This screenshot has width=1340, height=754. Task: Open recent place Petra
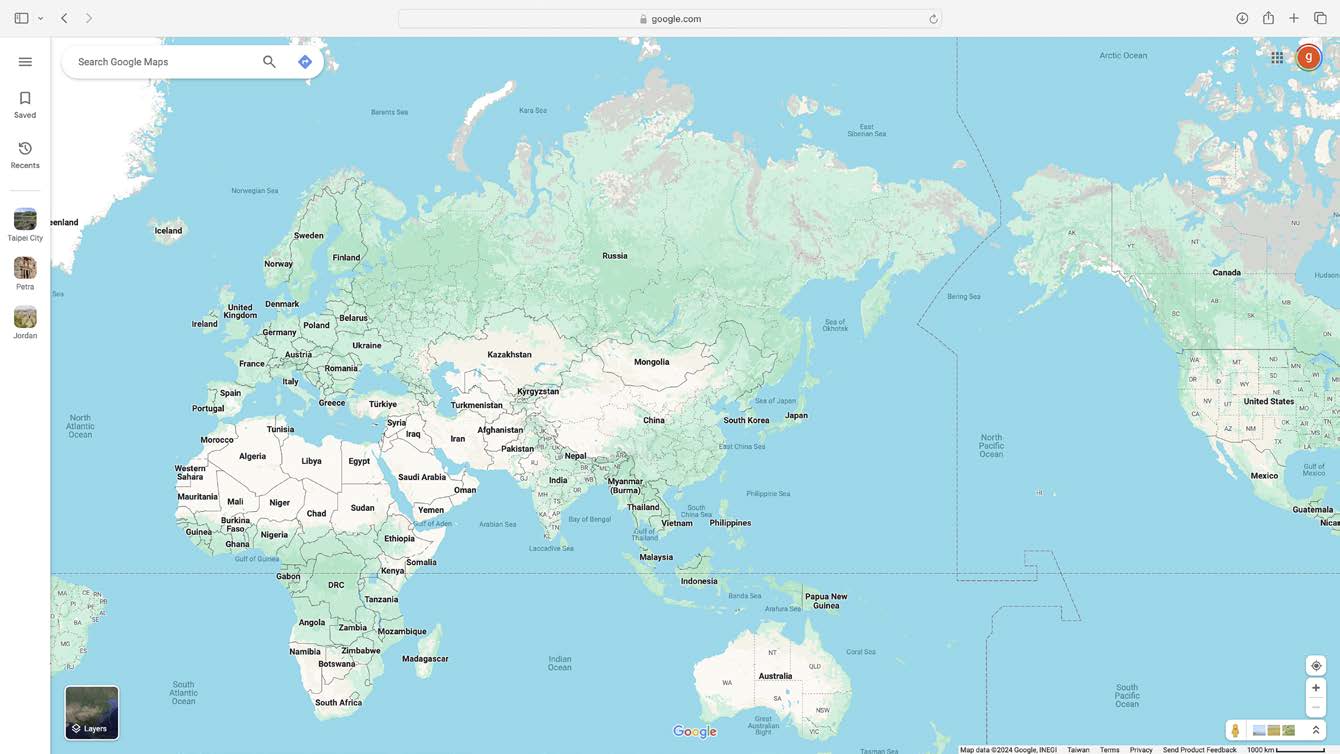25,274
